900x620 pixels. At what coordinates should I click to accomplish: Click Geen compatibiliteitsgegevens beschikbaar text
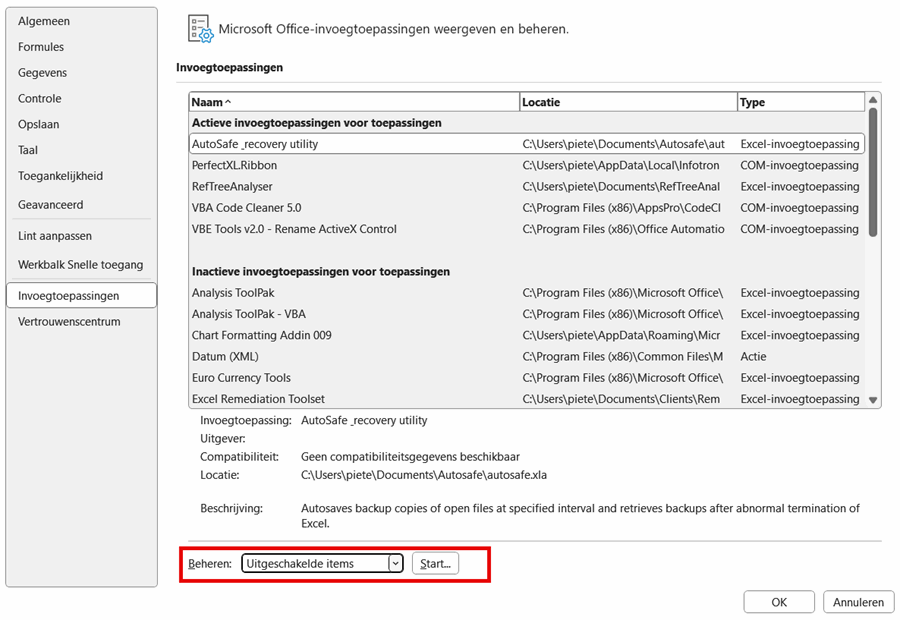pos(410,457)
